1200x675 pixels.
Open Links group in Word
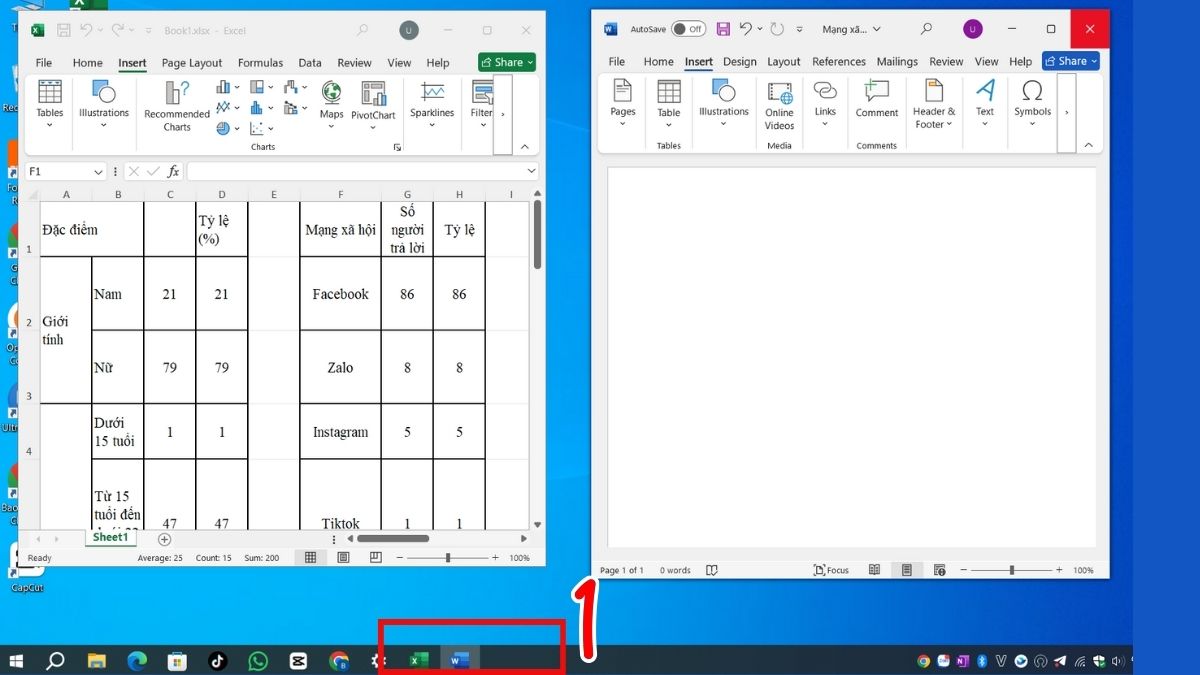pos(825,104)
